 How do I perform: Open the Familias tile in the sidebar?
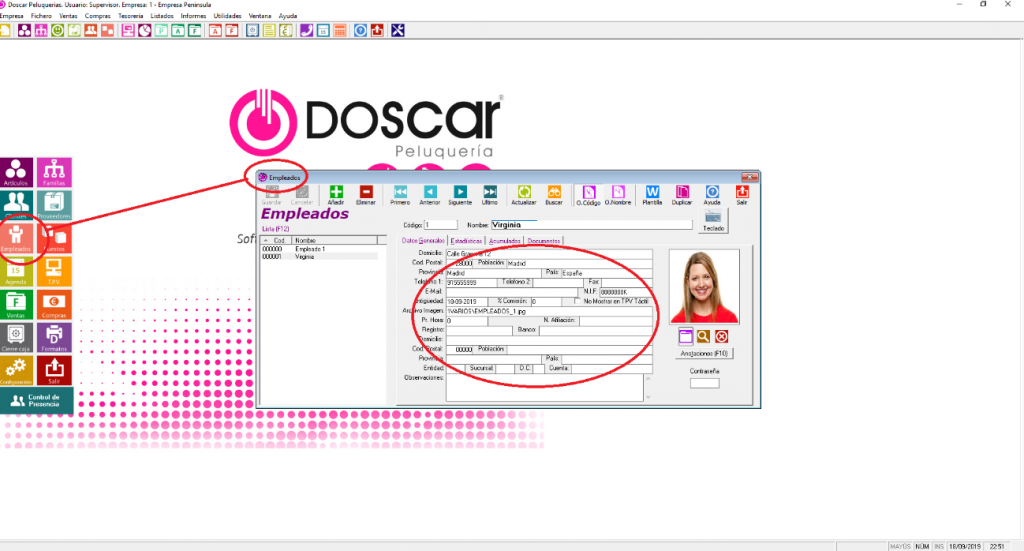[x=54, y=172]
